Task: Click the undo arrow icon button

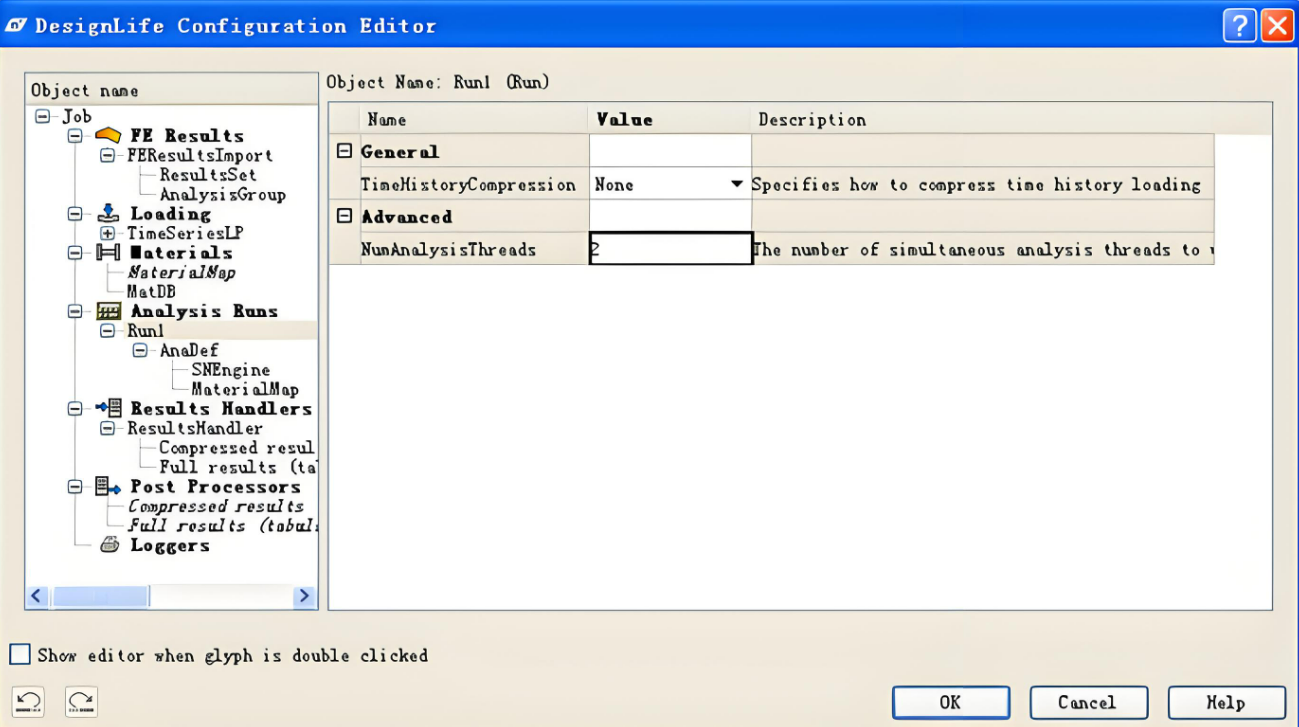Action: (28, 701)
